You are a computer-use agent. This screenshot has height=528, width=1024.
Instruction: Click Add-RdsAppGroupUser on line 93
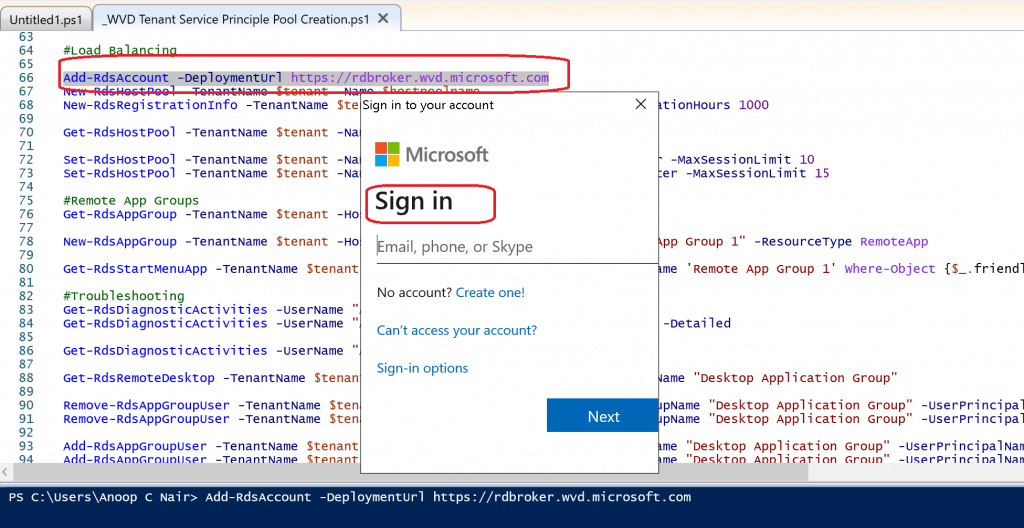135,446
